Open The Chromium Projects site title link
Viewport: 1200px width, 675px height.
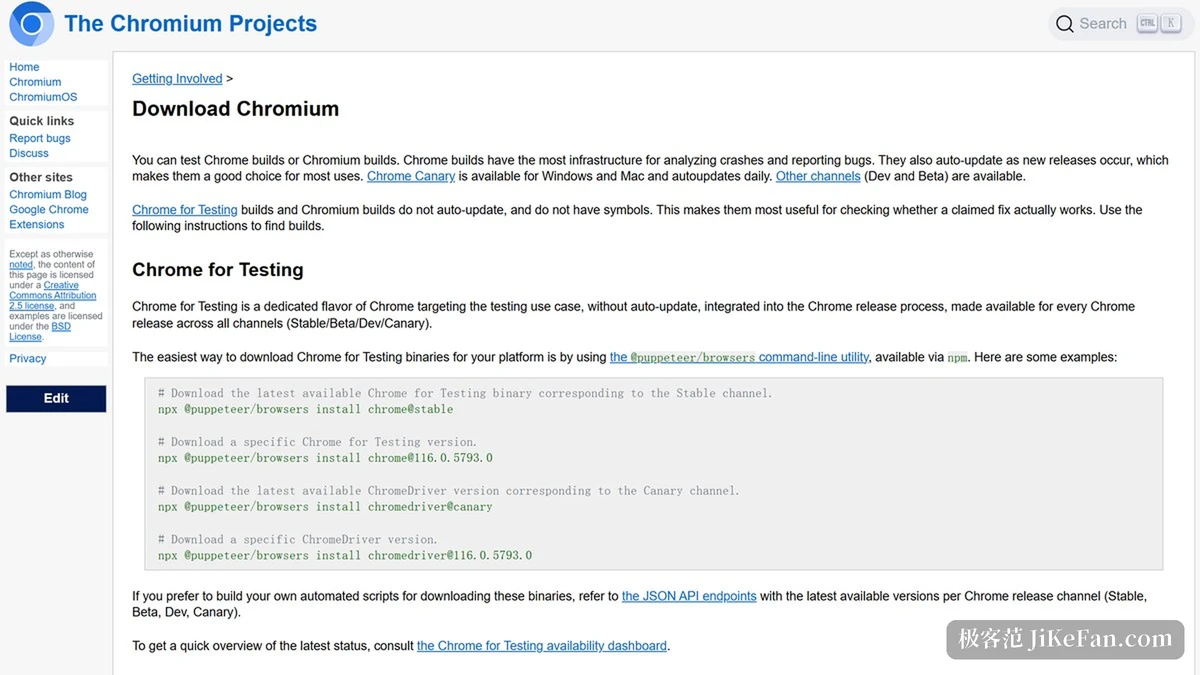coord(190,24)
